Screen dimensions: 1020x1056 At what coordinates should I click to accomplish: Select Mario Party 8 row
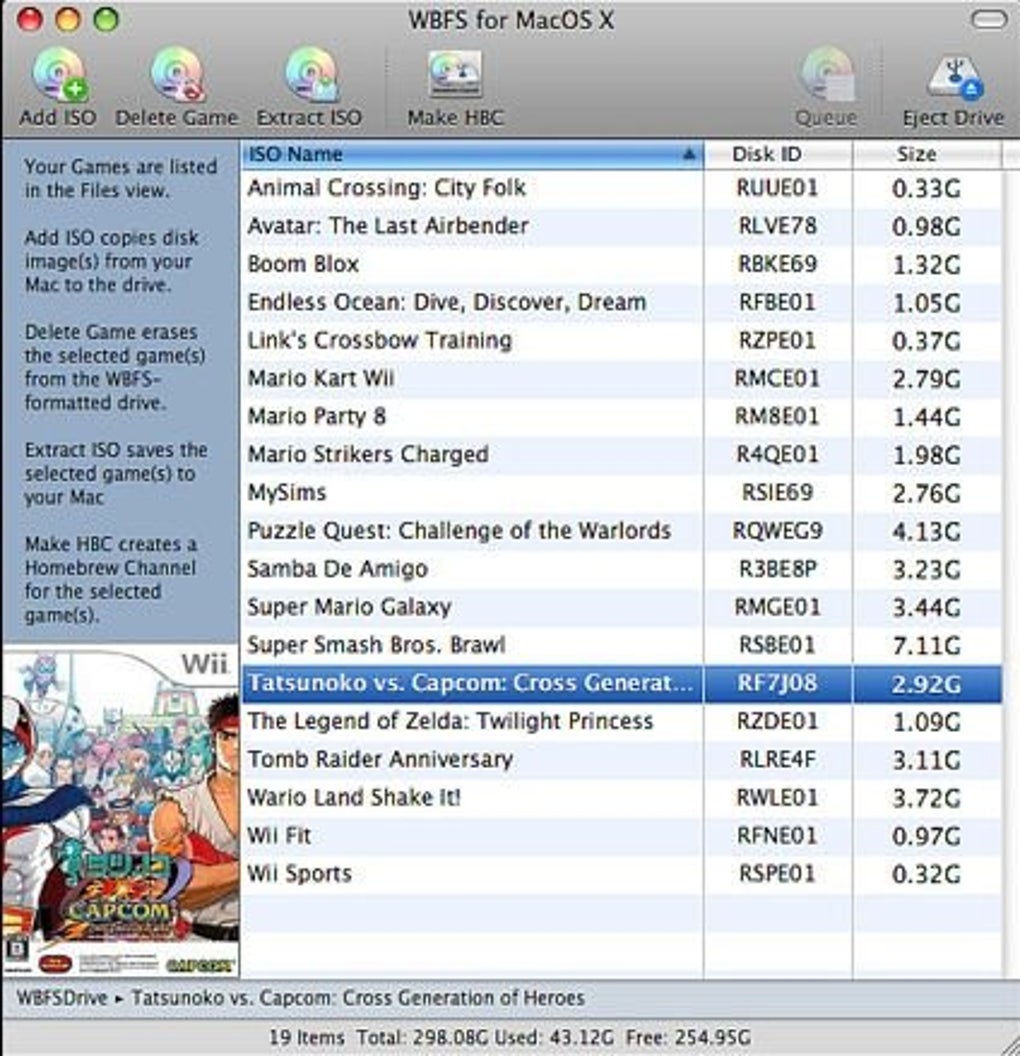coord(621,416)
